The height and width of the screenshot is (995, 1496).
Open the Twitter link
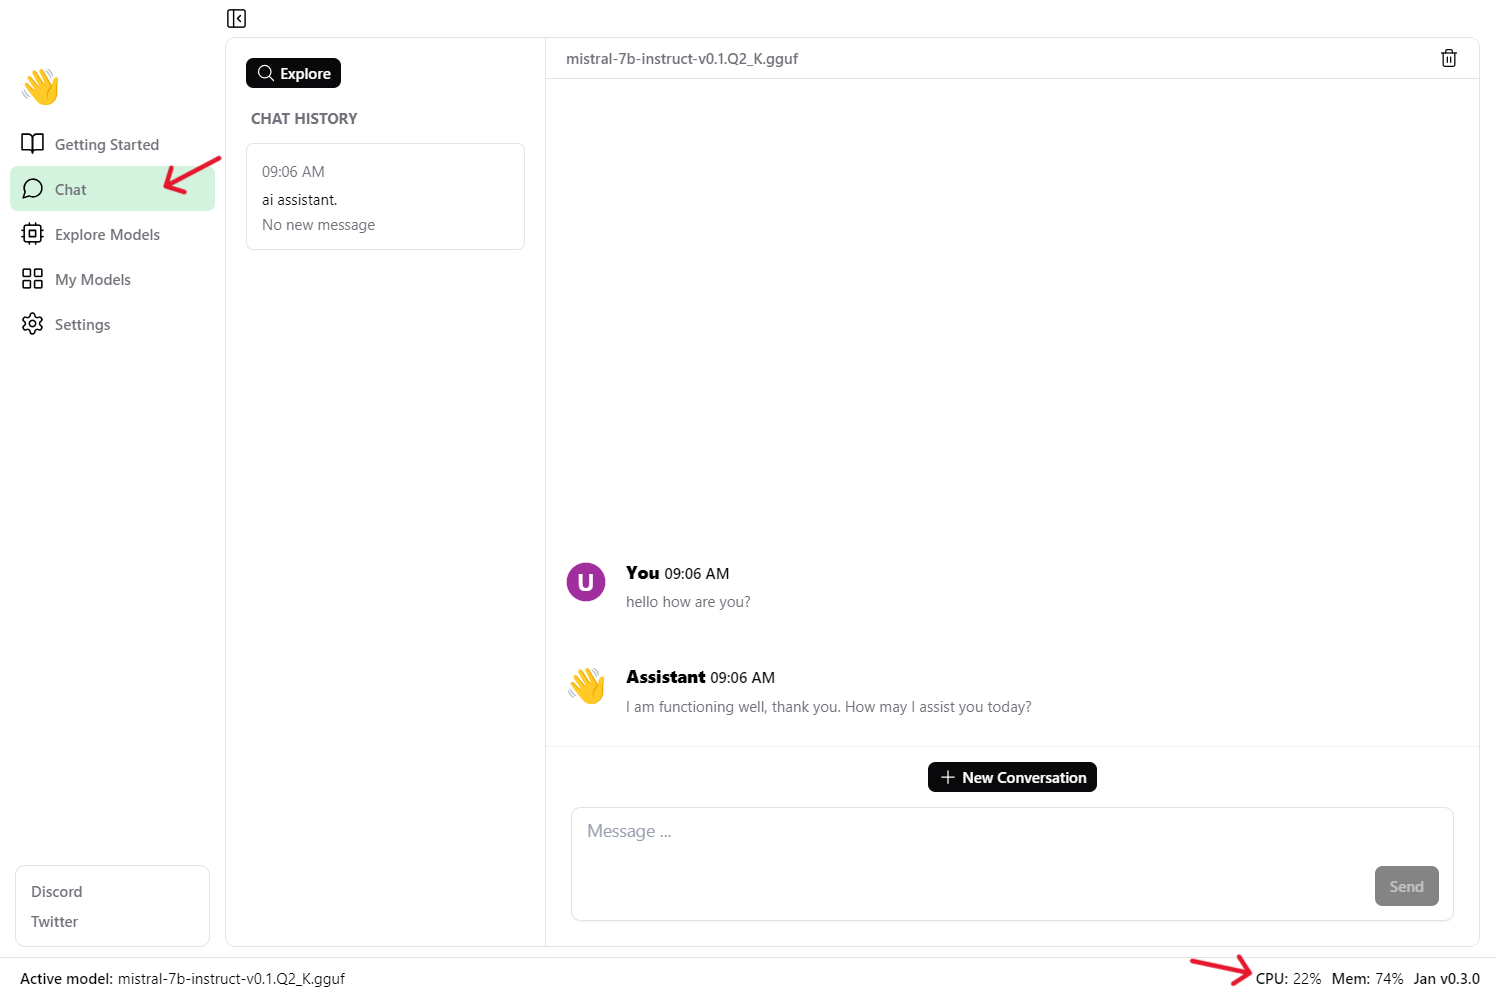point(55,921)
